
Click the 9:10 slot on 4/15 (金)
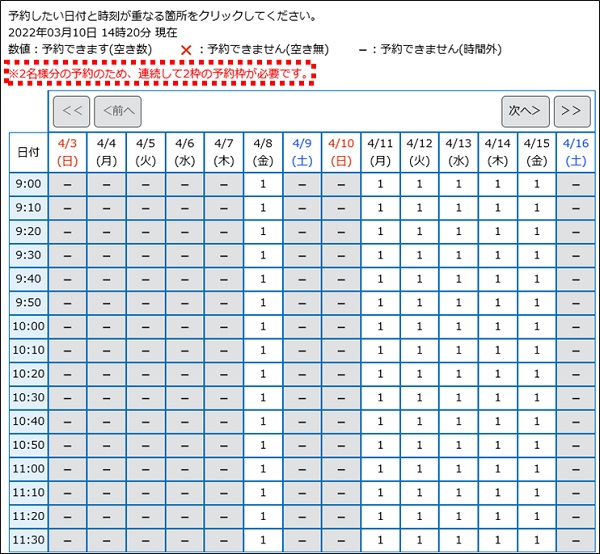pos(536,208)
